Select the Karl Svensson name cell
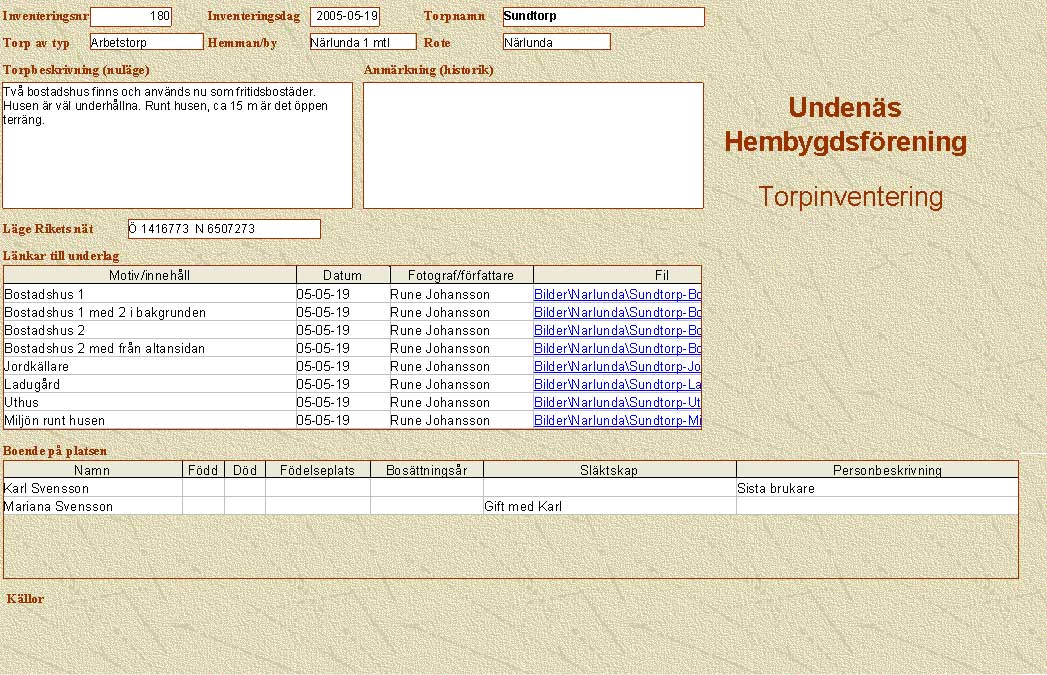Image resolution: width=1047 pixels, height=675 pixels. click(x=93, y=489)
